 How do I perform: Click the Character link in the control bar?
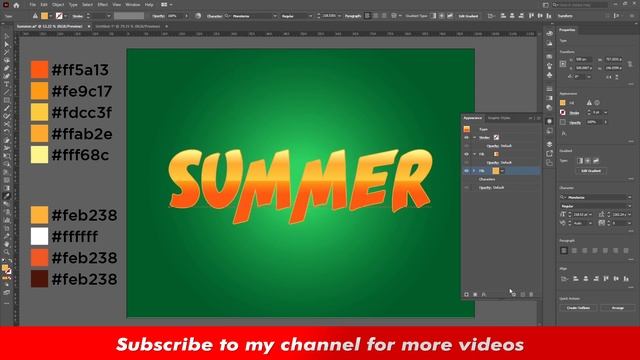click(214, 16)
